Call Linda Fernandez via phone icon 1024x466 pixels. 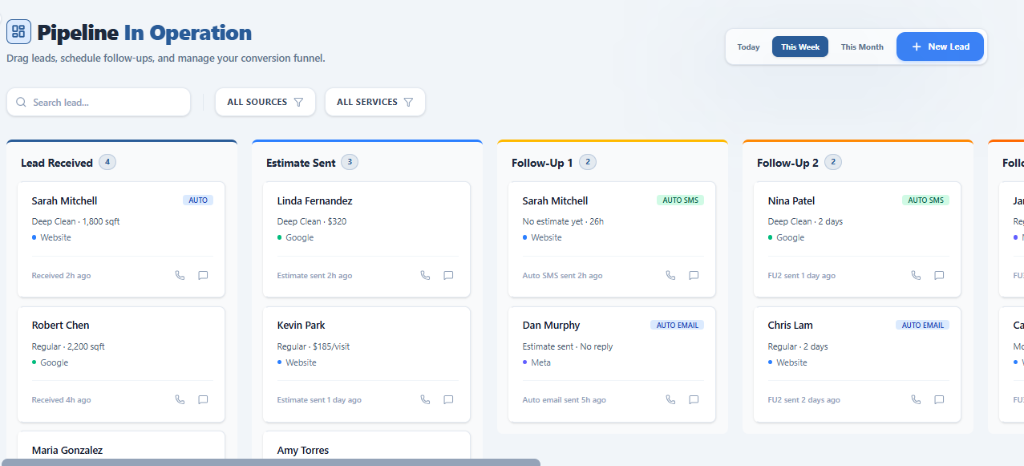coord(425,275)
